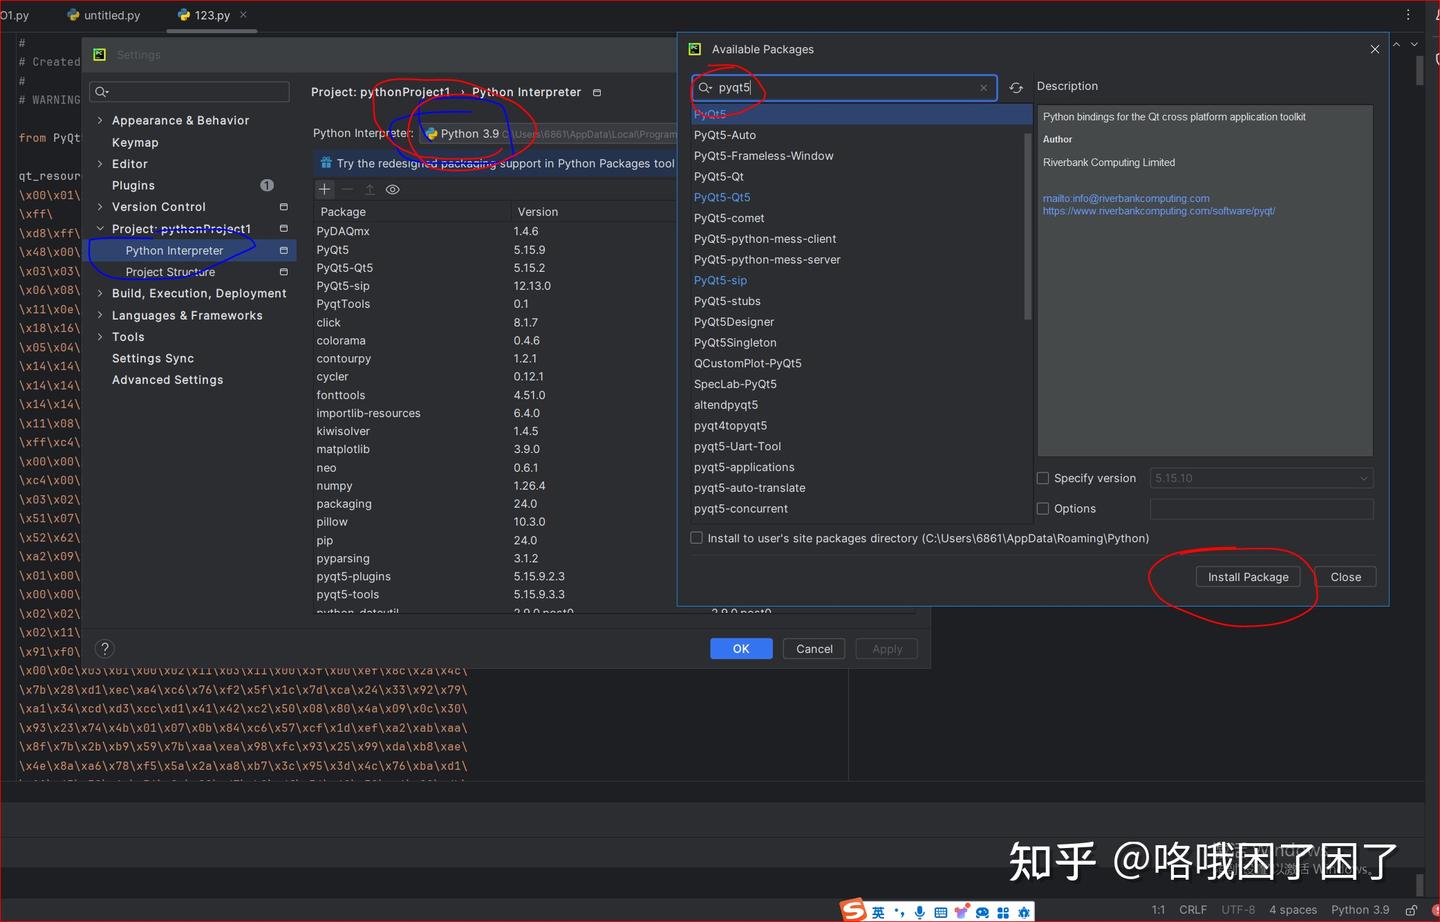Check Install to user's site packages directory
The width and height of the screenshot is (1440, 922).
[x=696, y=537]
